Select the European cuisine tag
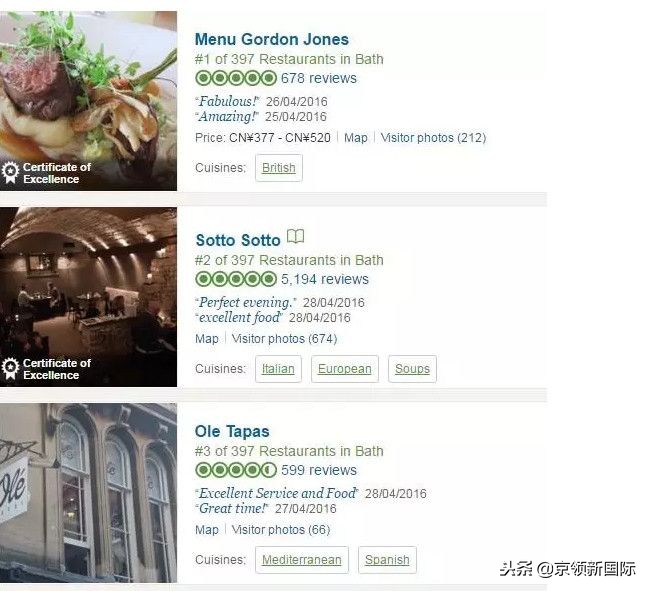The image size is (650, 591). [x=344, y=369]
